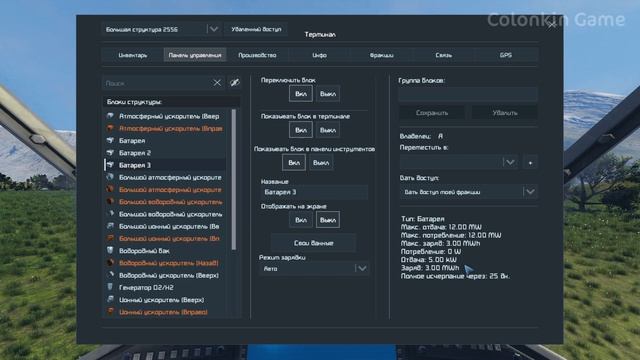Click icon of orange Большой водородный ускоритель row

point(110,202)
